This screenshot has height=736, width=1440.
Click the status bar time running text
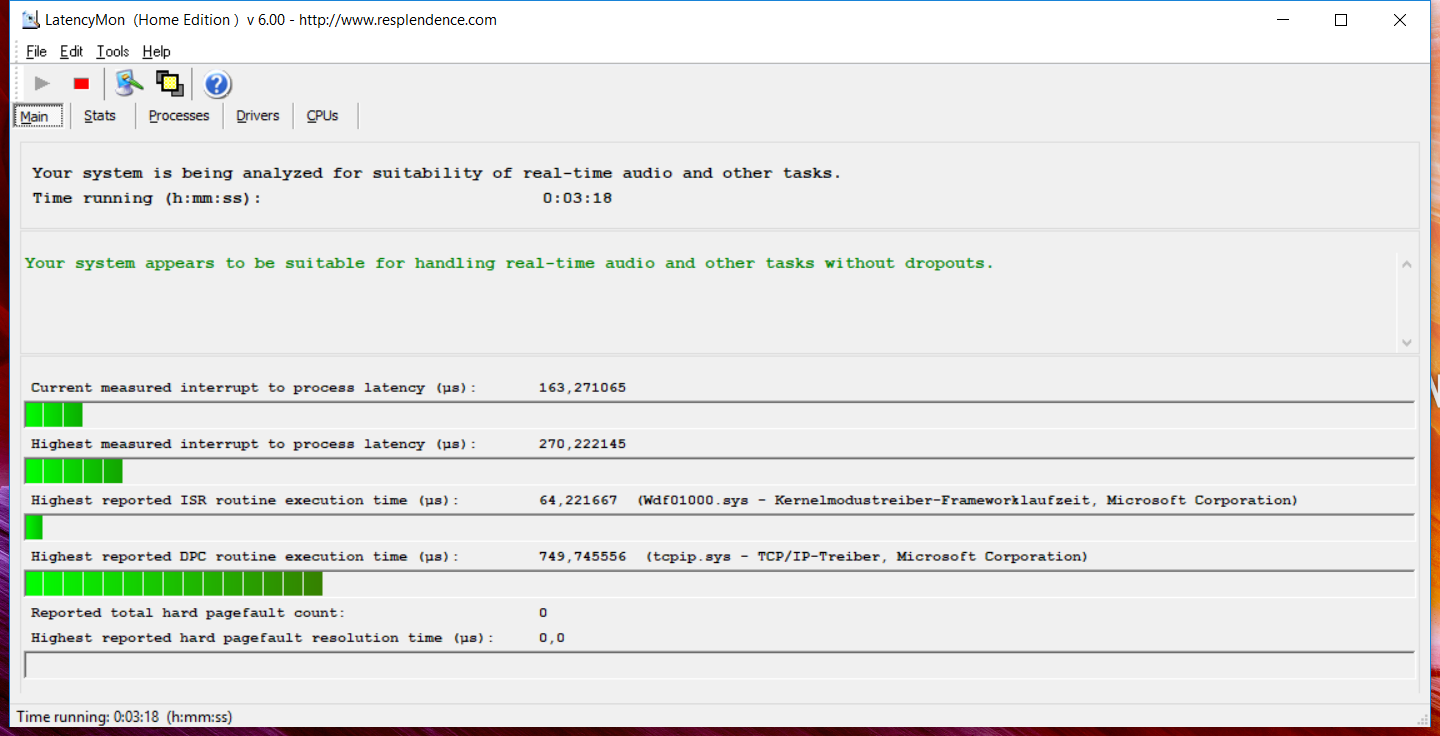pyautogui.click(x=124, y=716)
